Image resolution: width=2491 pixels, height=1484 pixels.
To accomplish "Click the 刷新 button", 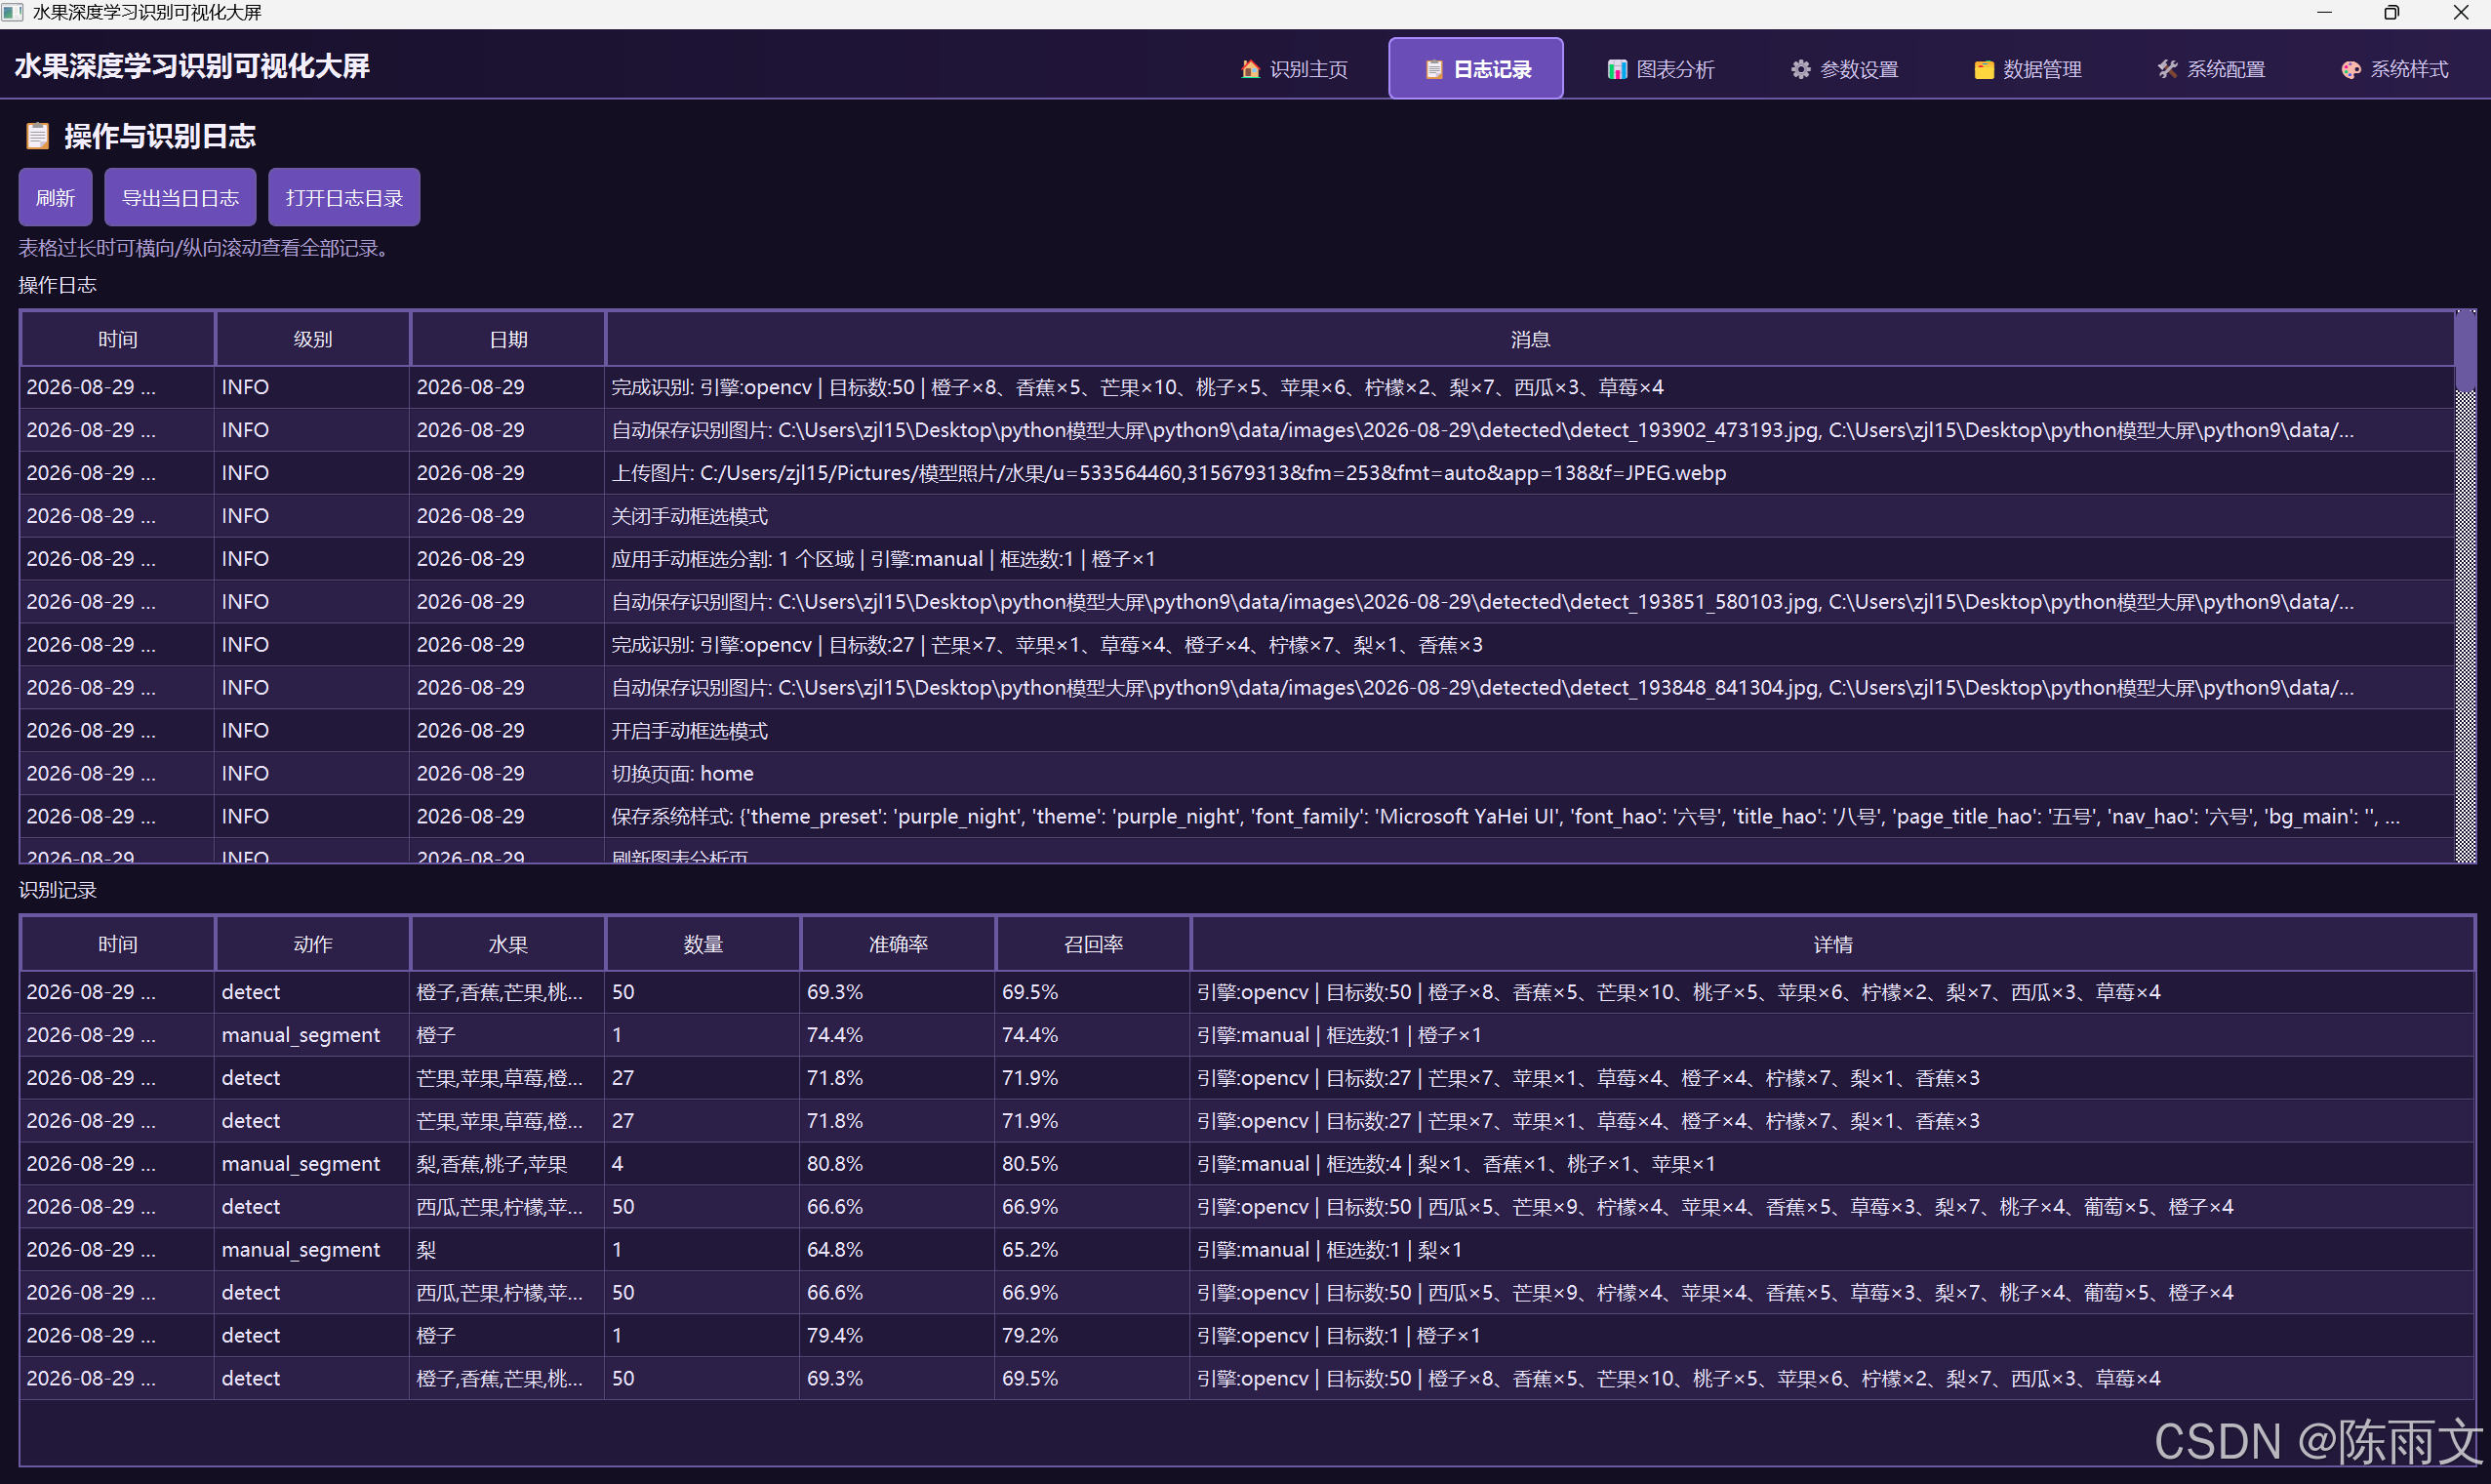I will tap(55, 198).
